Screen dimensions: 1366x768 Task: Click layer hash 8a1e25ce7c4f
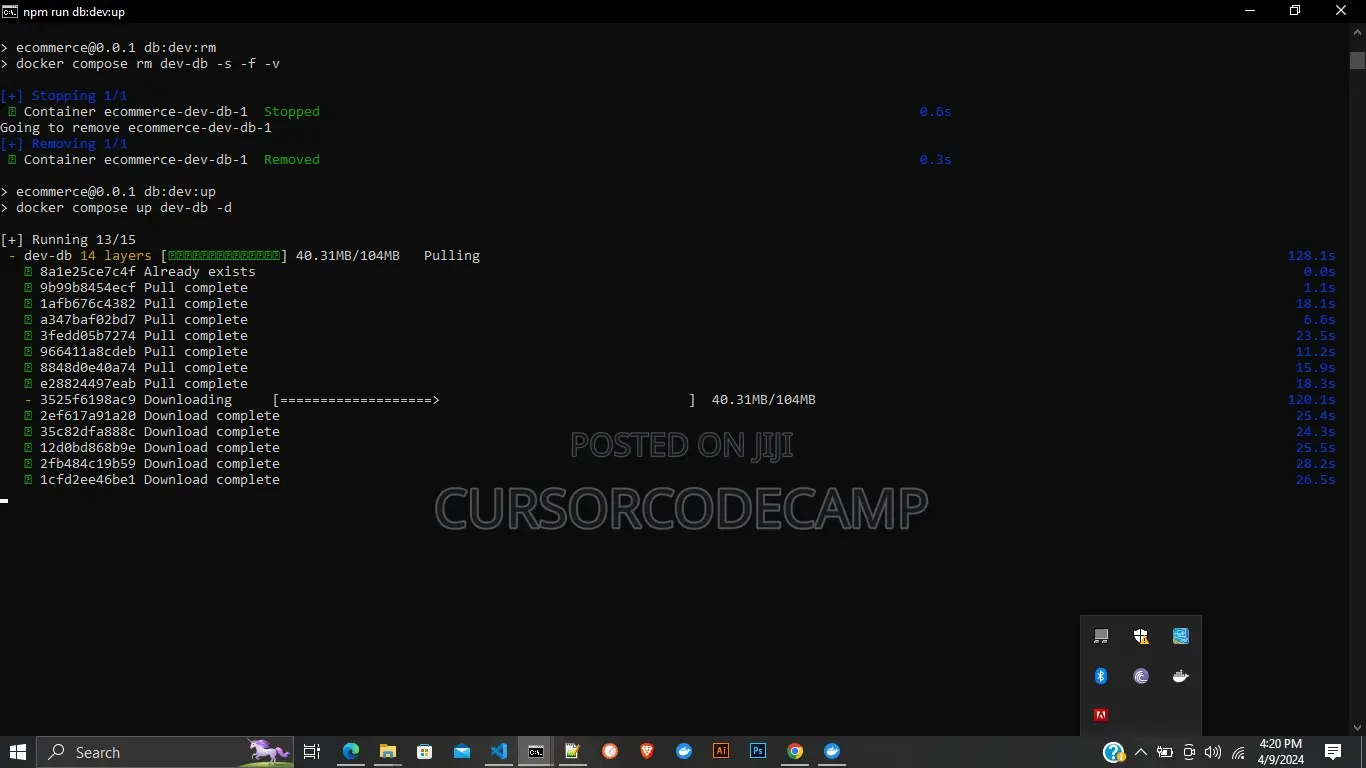pos(88,272)
